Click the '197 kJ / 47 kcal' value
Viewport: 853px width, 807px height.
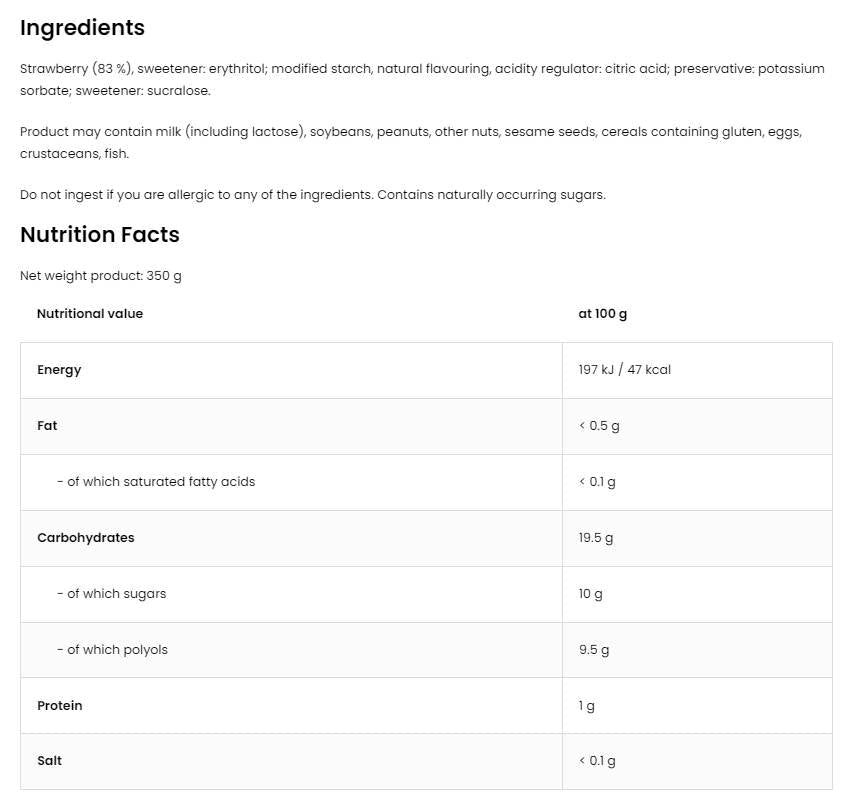pyautogui.click(x=624, y=370)
